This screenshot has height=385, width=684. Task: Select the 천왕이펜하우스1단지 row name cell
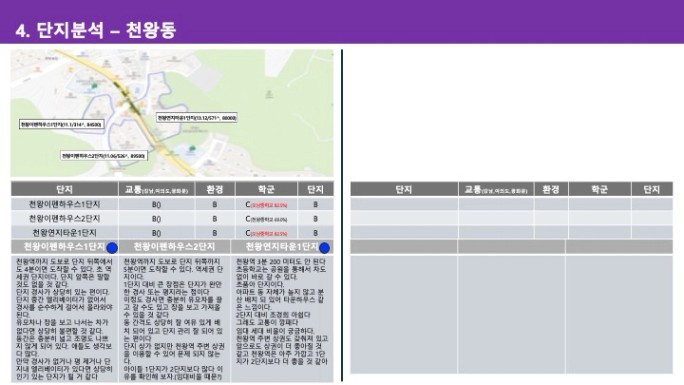coord(65,204)
